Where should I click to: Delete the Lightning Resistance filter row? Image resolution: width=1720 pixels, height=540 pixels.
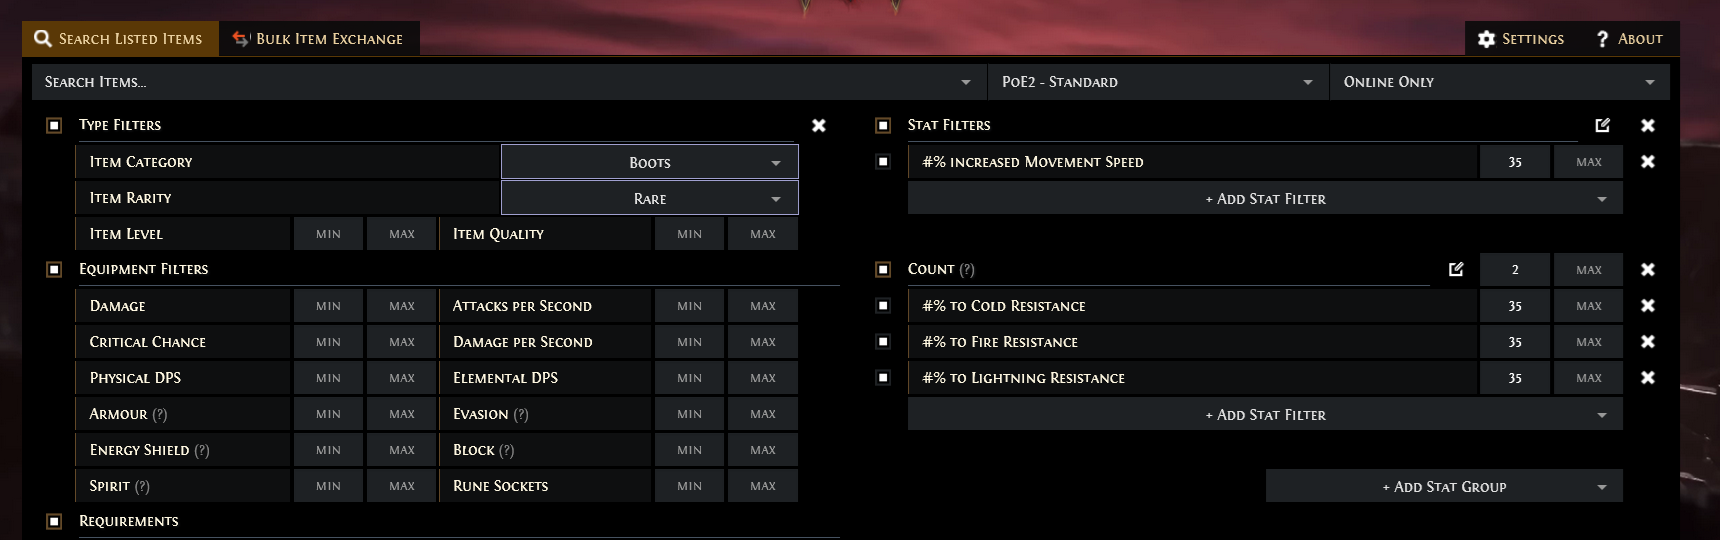click(x=1648, y=378)
